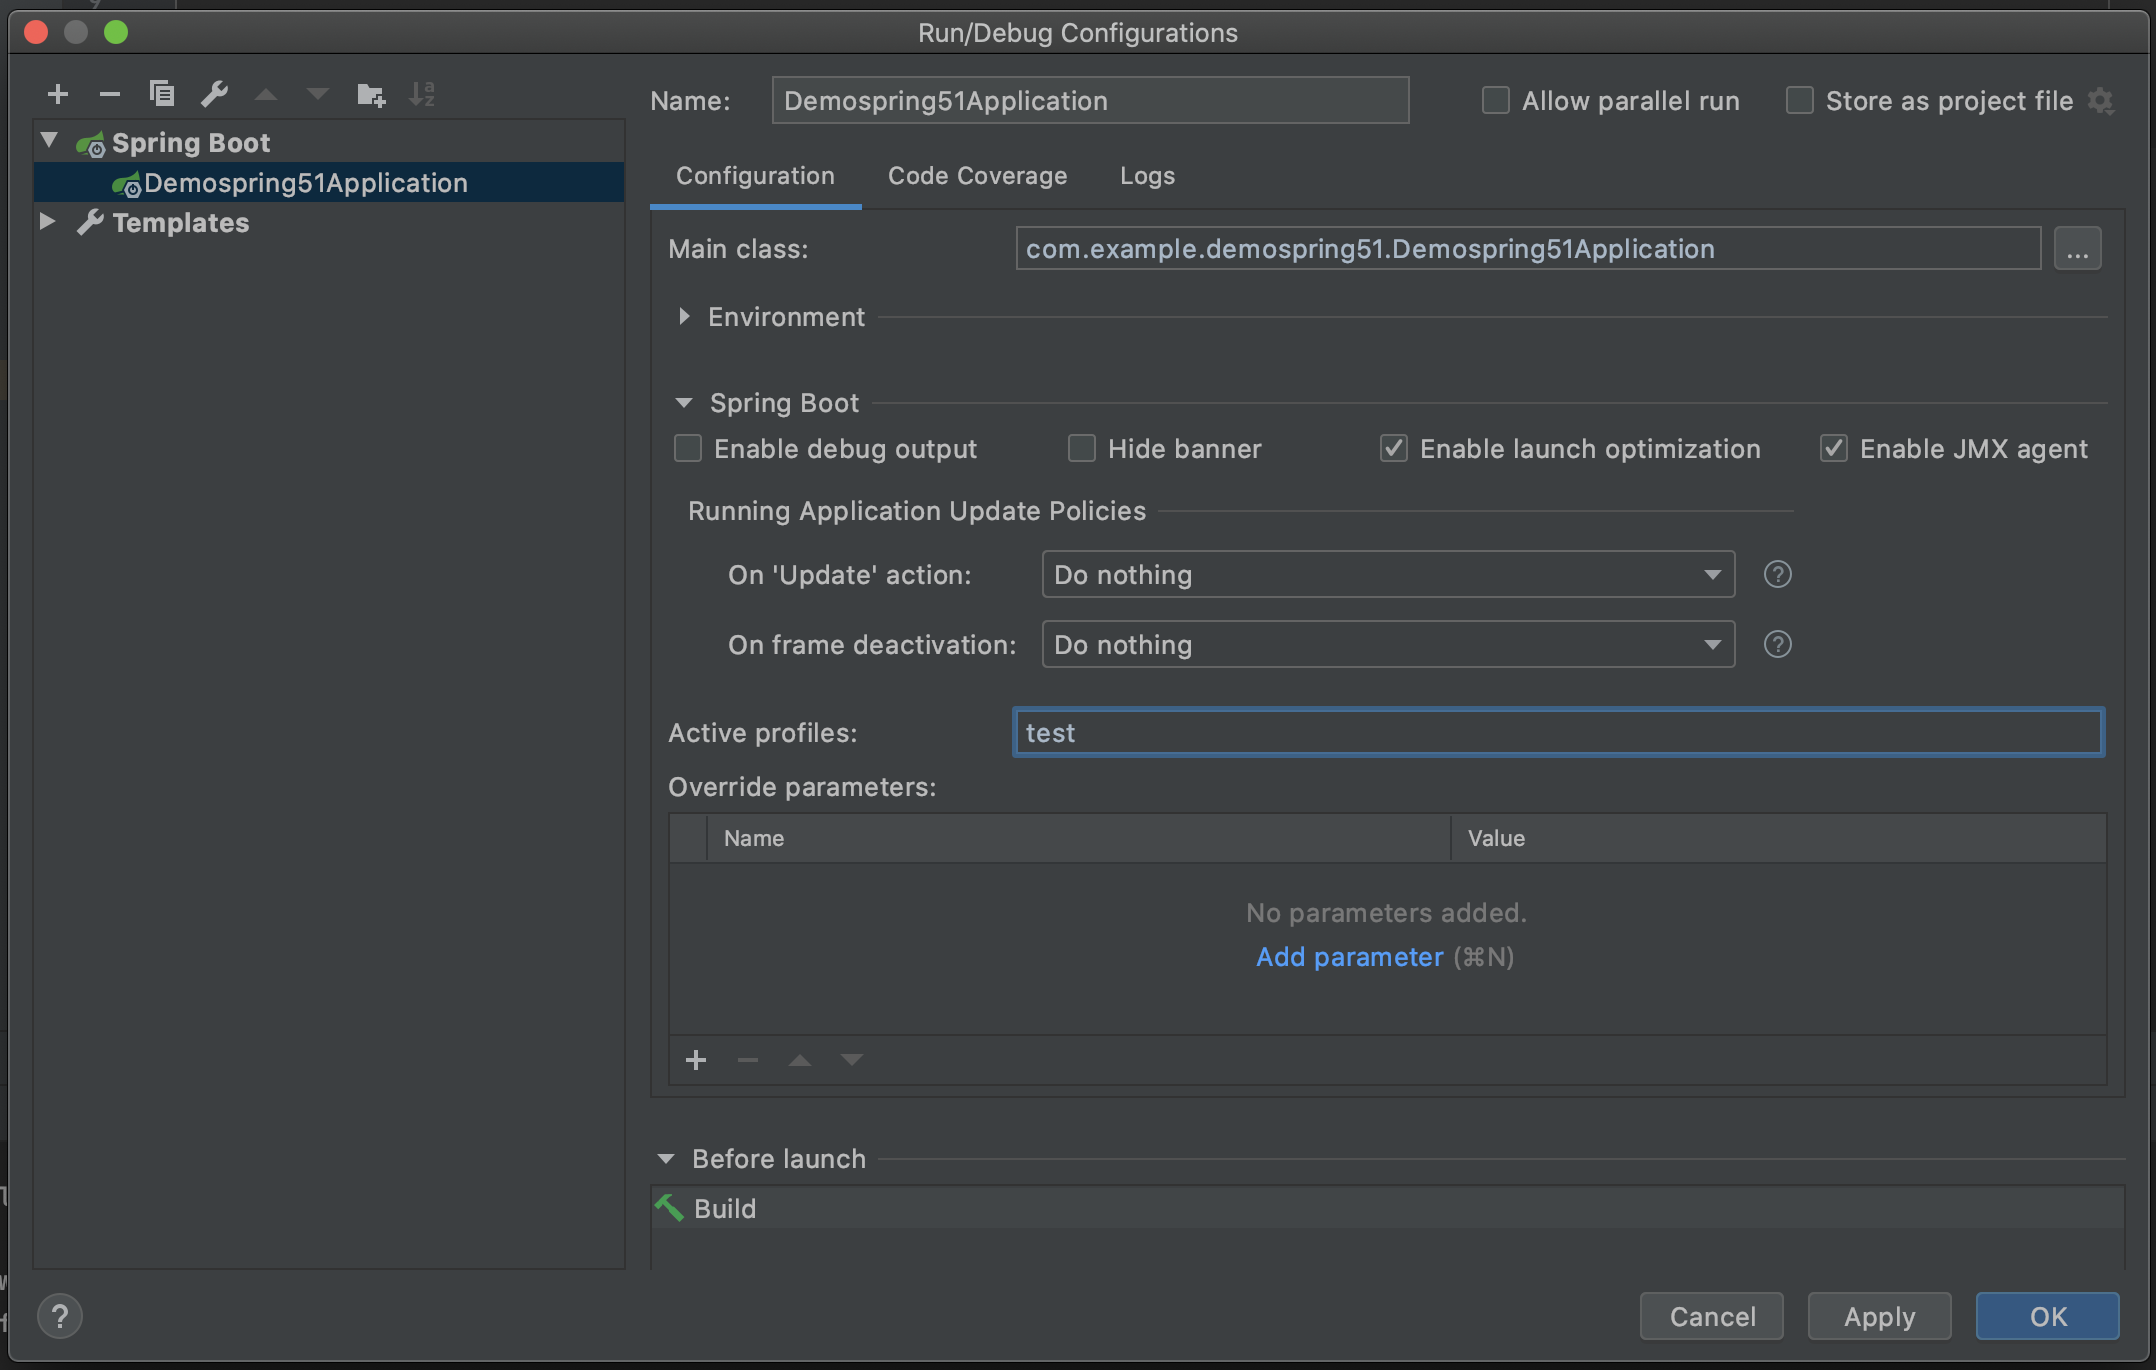Image resolution: width=2156 pixels, height=1370 pixels.
Task: Click the Build hammer icon in Before launch
Action: [x=669, y=1208]
